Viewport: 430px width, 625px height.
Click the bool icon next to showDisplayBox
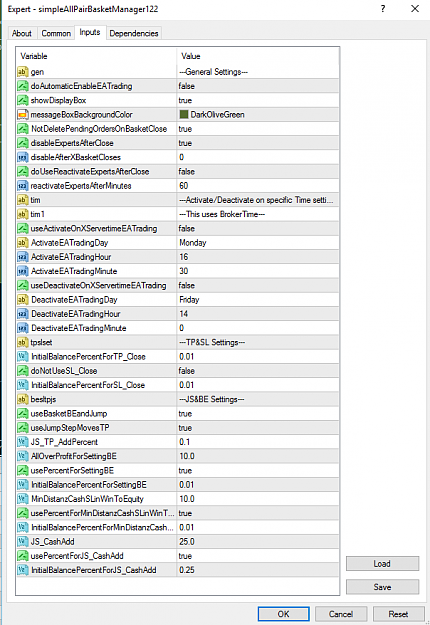pyautogui.click(x=23, y=100)
